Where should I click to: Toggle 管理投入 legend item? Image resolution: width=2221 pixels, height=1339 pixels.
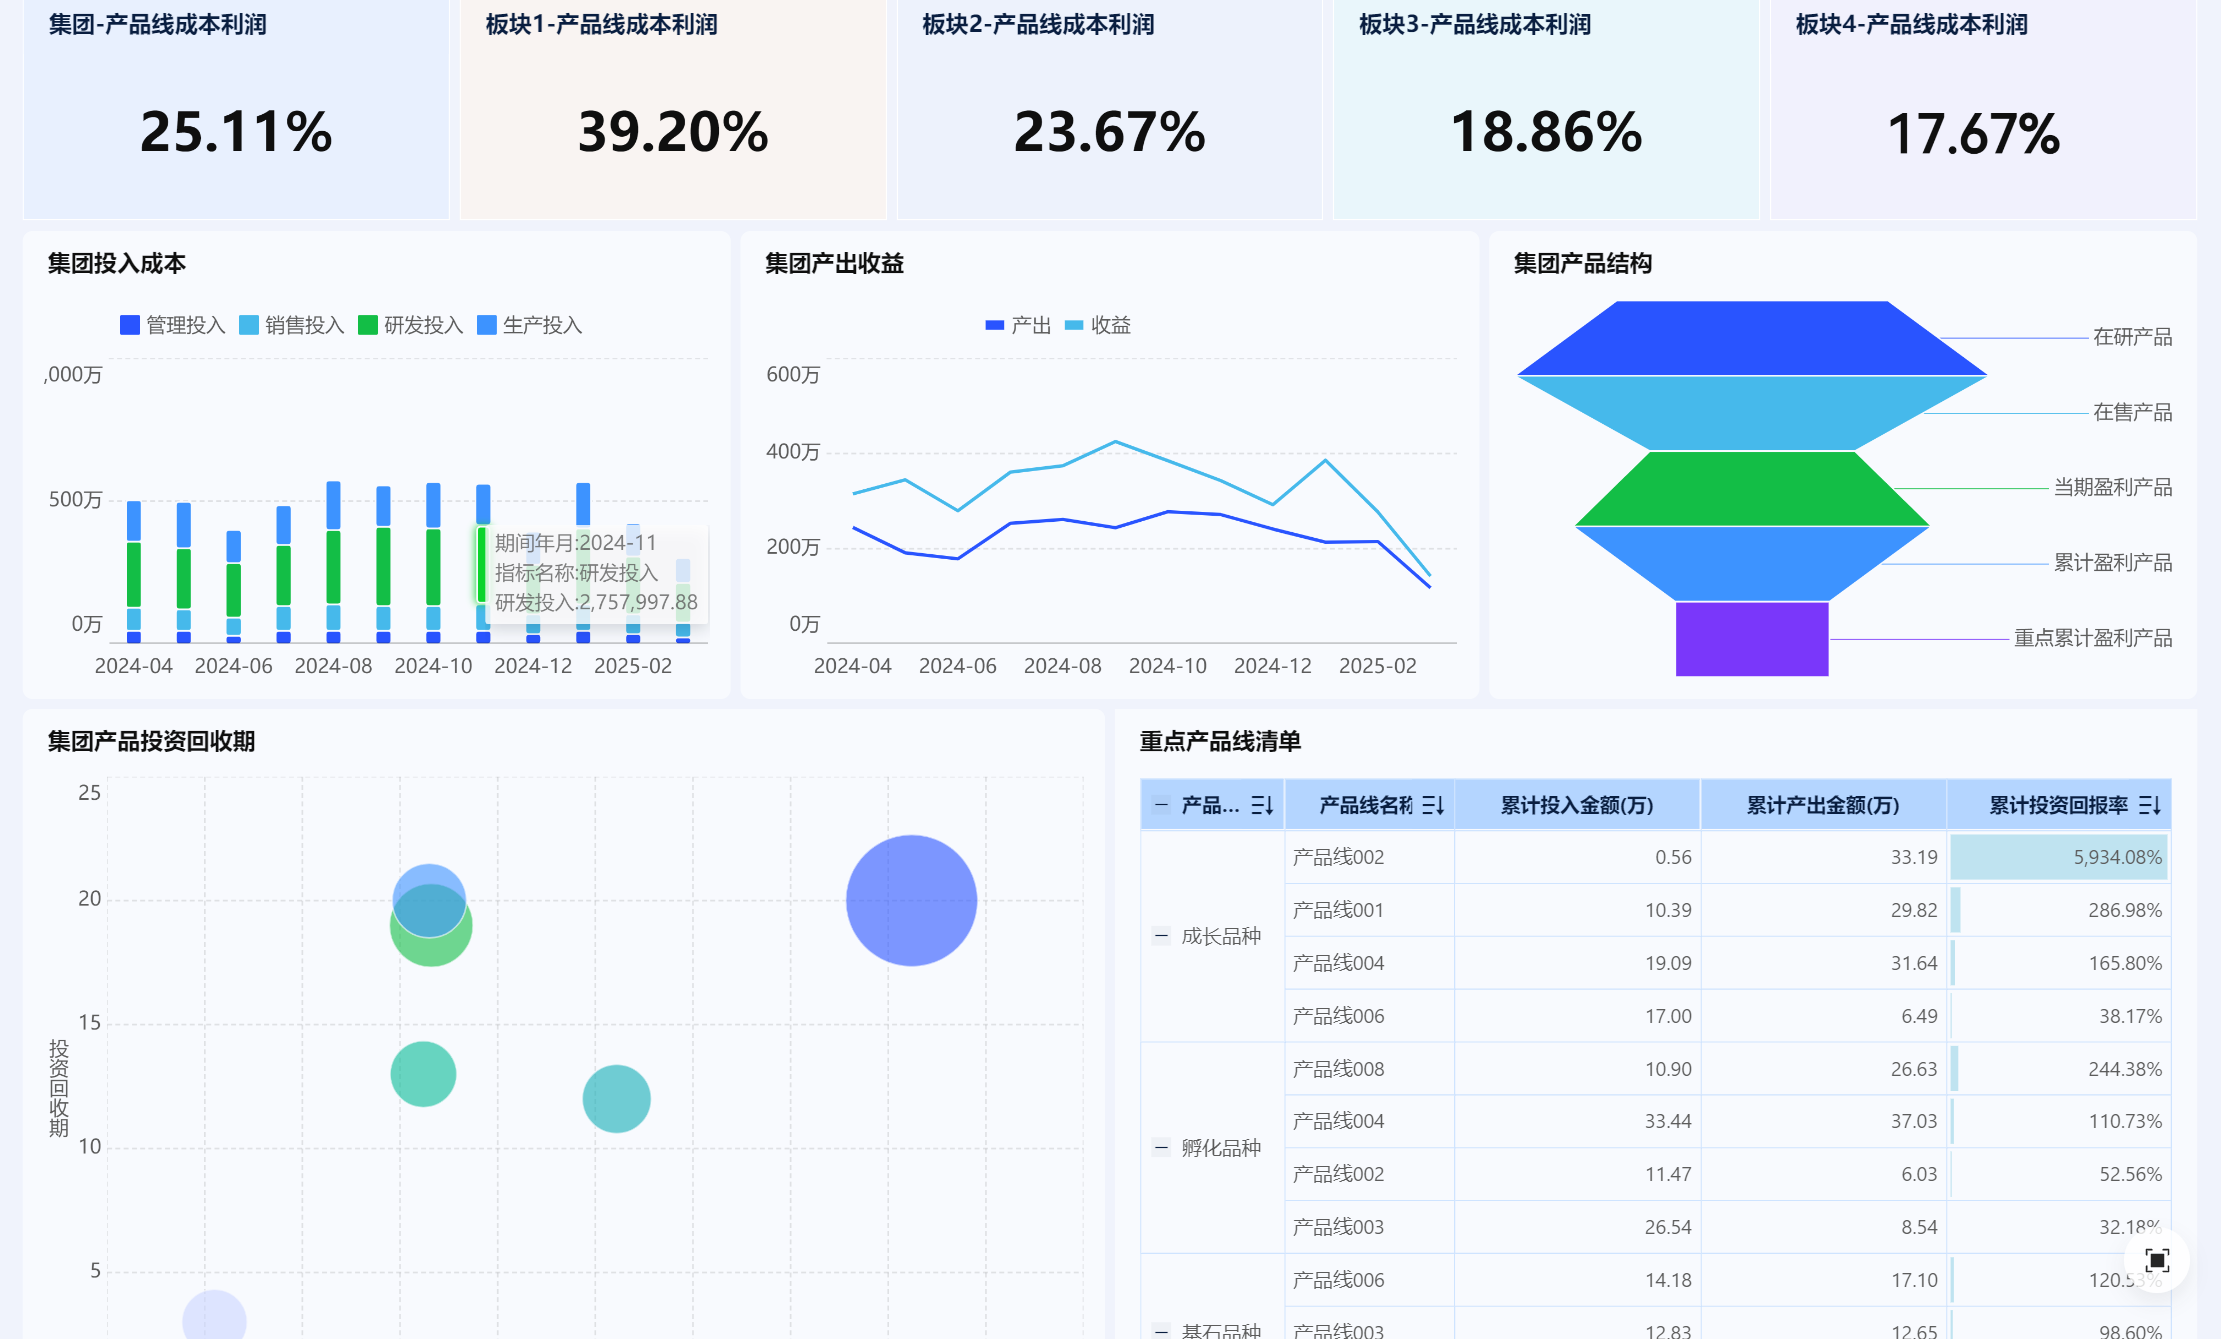point(172,325)
